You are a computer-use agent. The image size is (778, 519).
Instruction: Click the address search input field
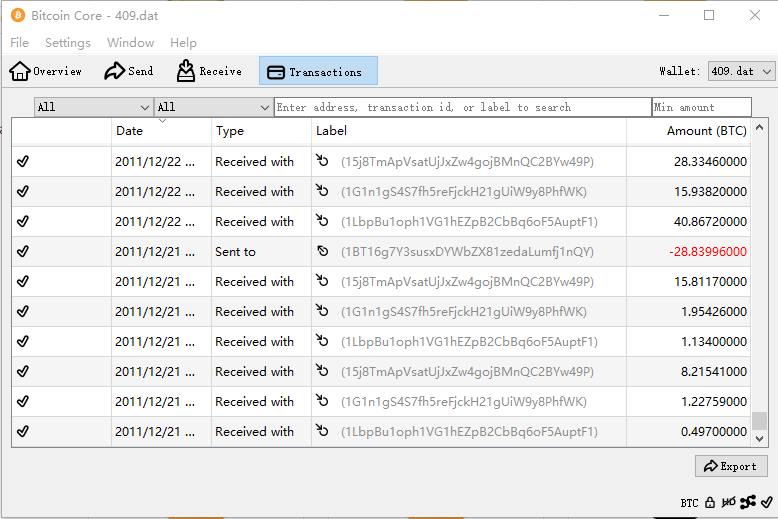(x=462, y=107)
